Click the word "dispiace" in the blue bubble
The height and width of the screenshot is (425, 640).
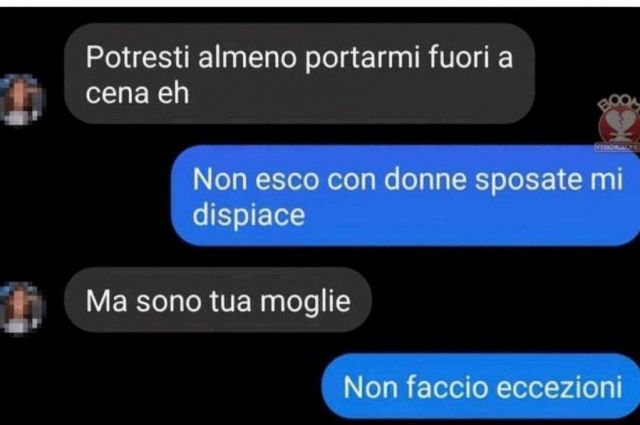point(249,215)
